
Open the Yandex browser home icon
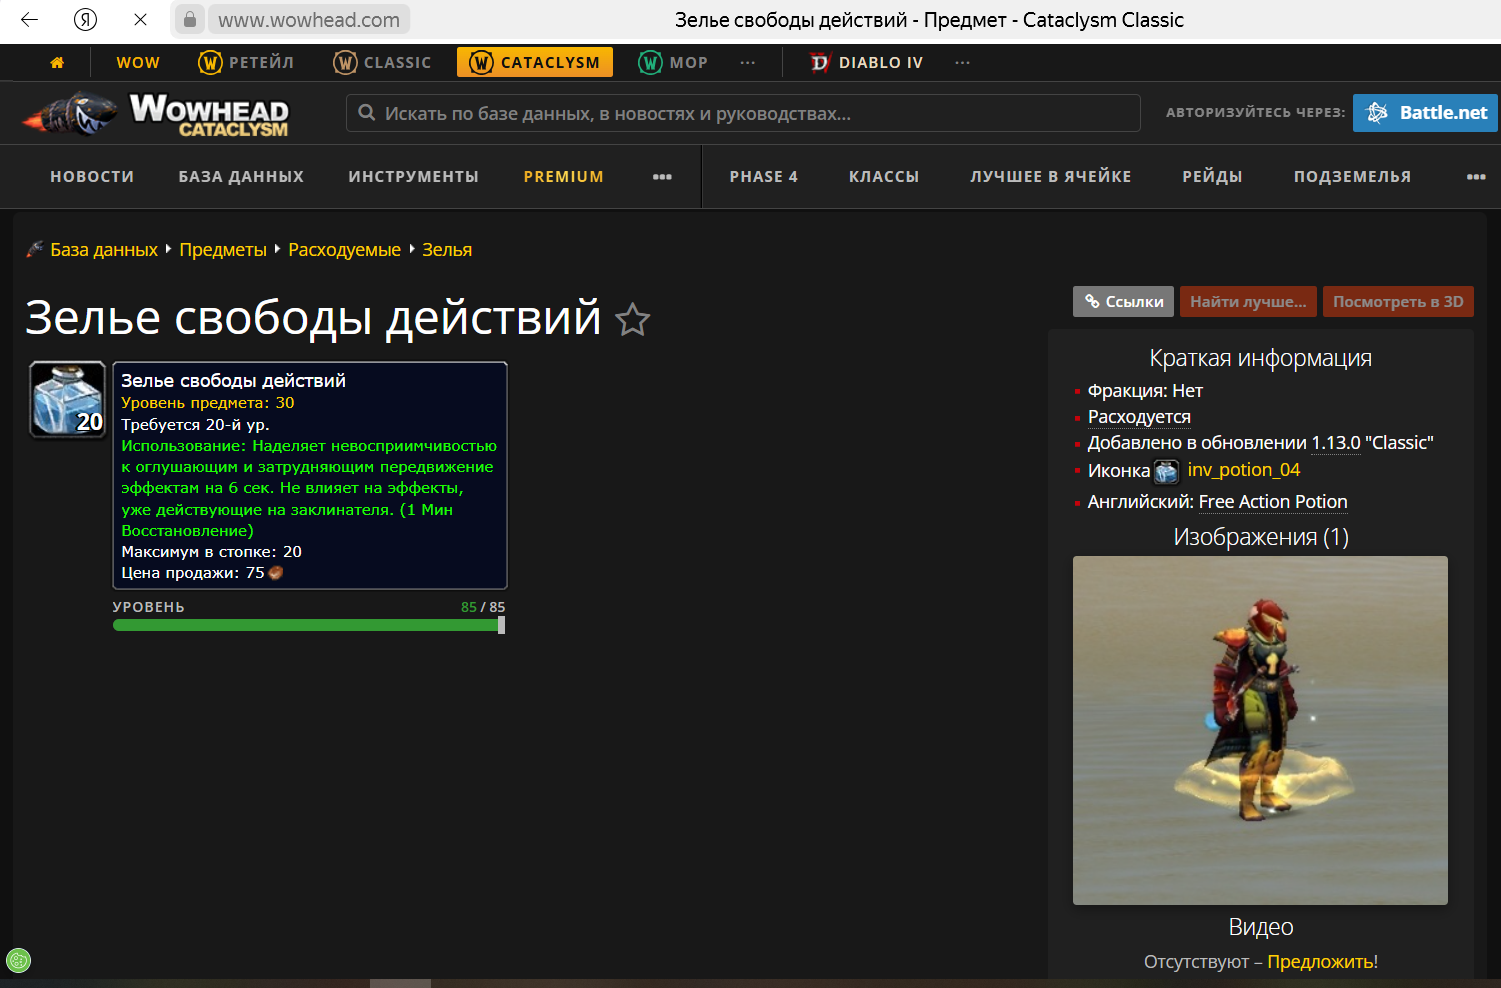(x=86, y=19)
